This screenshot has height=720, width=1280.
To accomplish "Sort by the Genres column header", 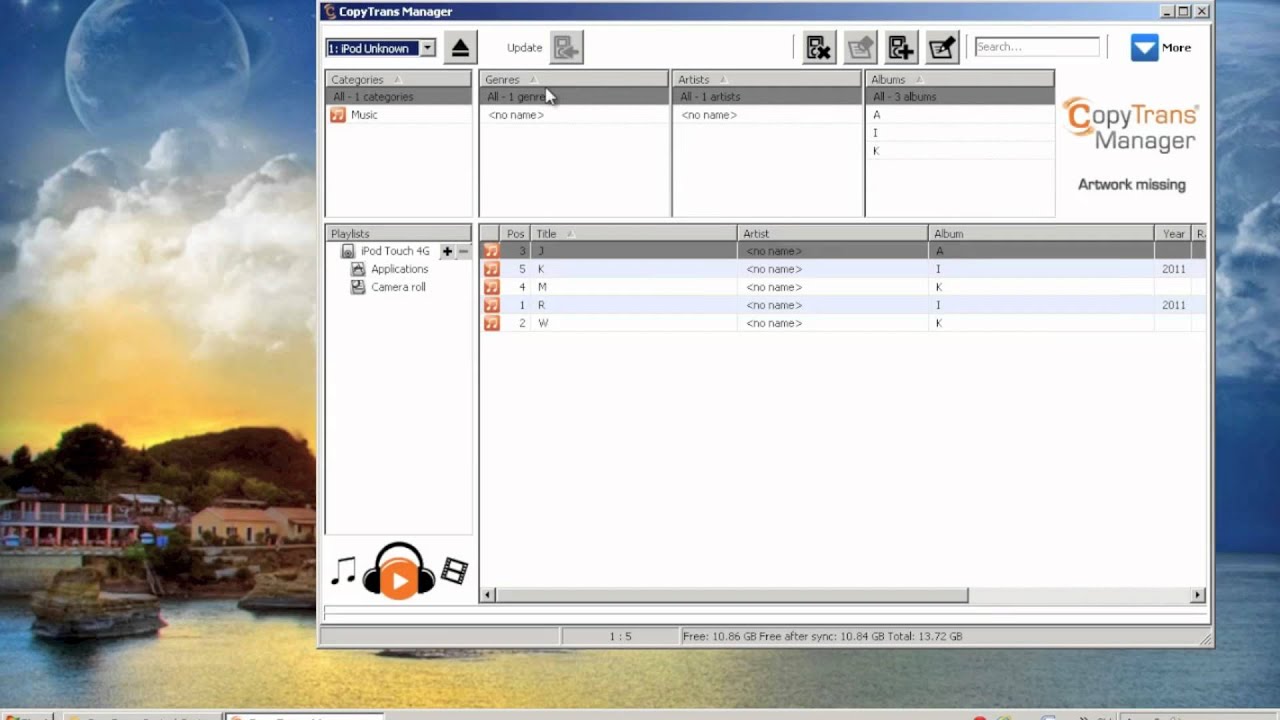I will (573, 79).
